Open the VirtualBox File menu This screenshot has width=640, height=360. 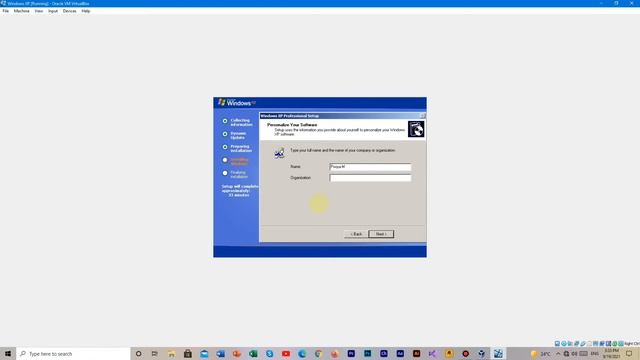pyautogui.click(x=6, y=11)
